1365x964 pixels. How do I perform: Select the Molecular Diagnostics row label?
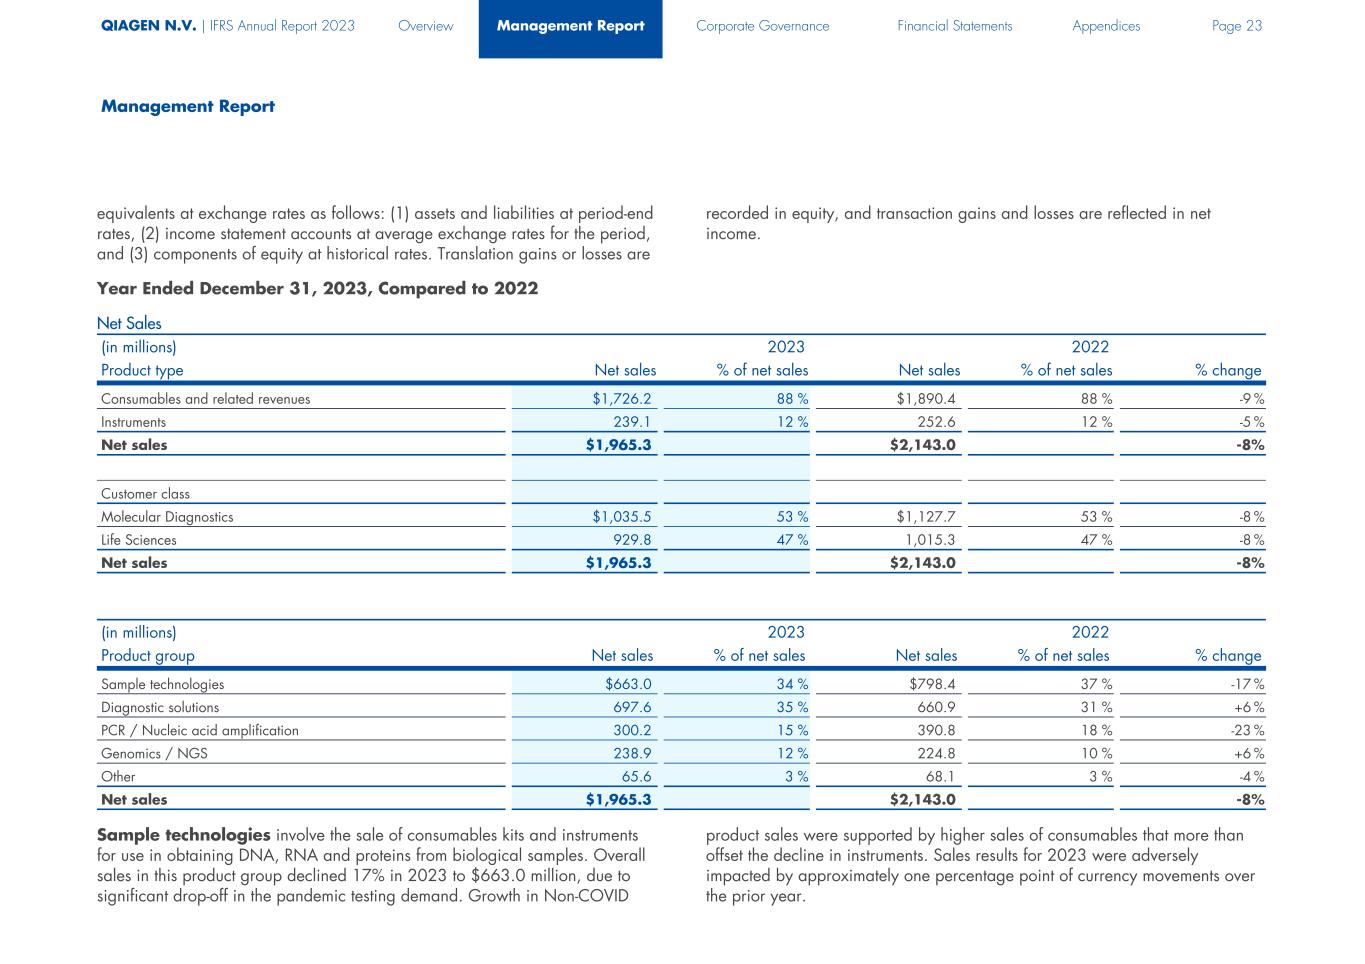(167, 517)
